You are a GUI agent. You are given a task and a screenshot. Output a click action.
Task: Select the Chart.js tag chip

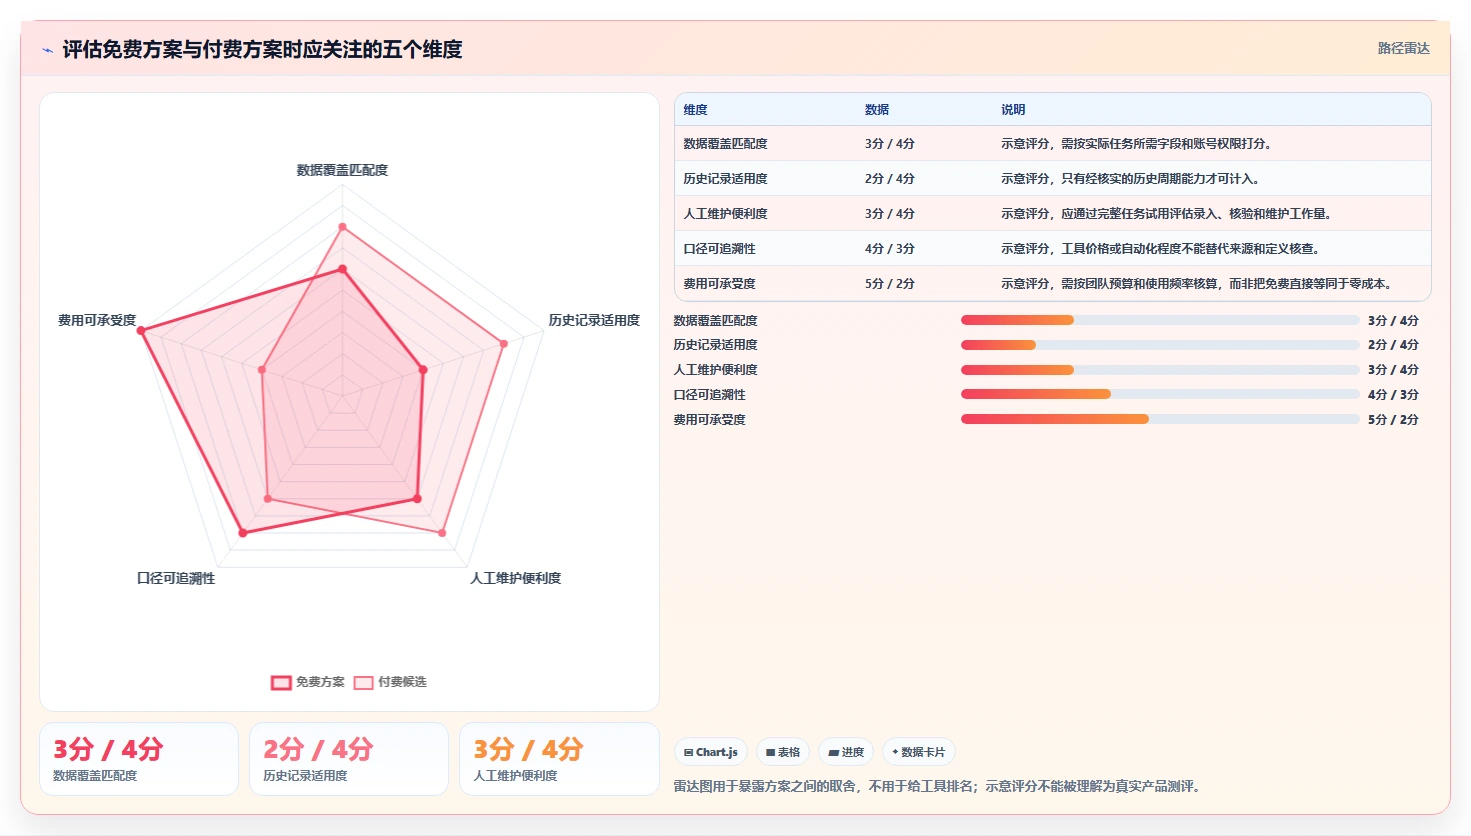pyautogui.click(x=711, y=752)
